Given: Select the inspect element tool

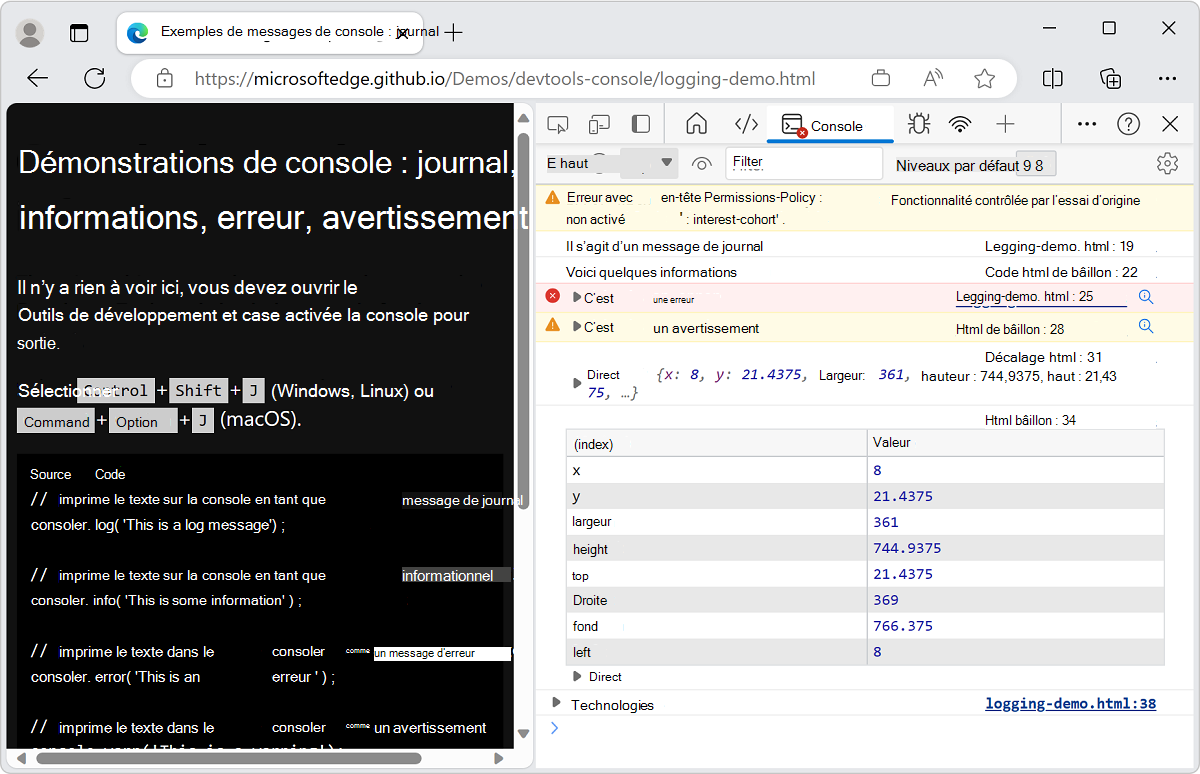Looking at the screenshot, I should pyautogui.click(x=558, y=124).
